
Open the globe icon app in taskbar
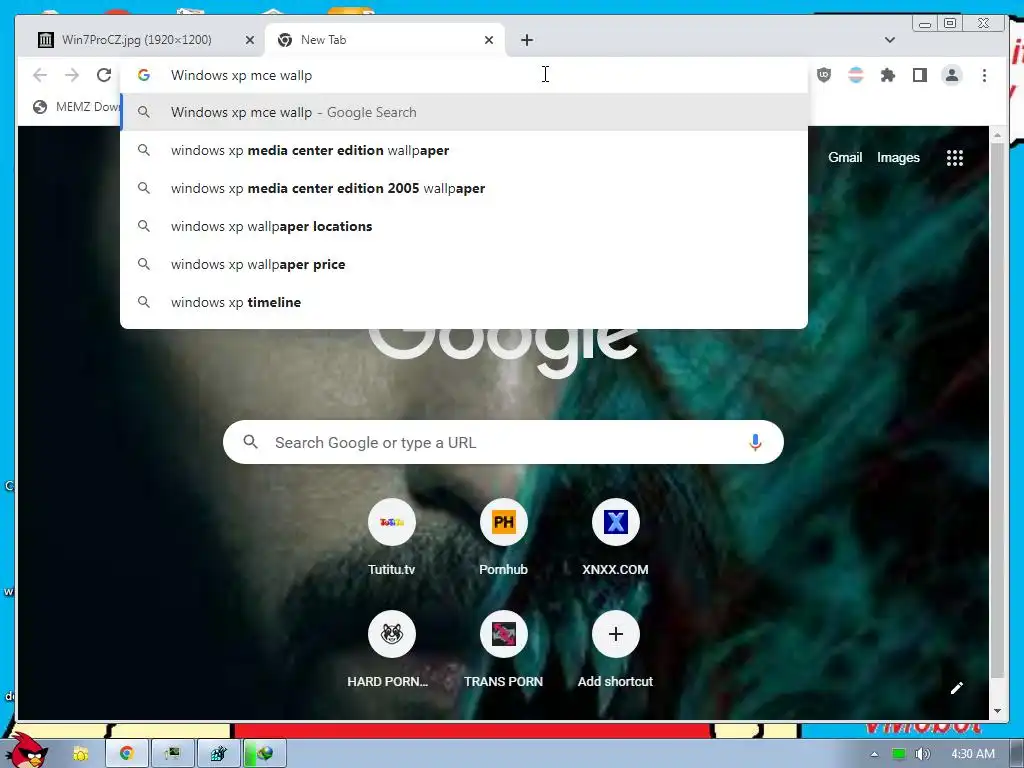pos(264,754)
